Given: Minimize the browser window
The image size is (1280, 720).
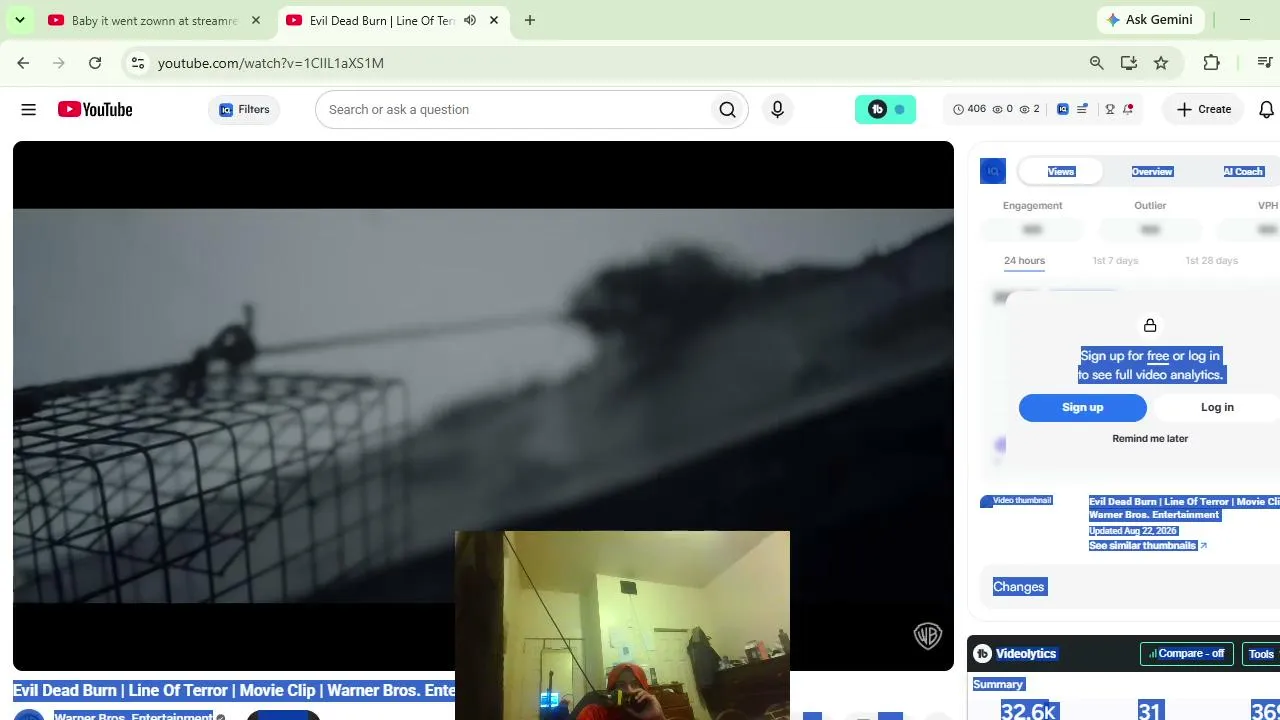Looking at the screenshot, I should tap(1245, 20).
